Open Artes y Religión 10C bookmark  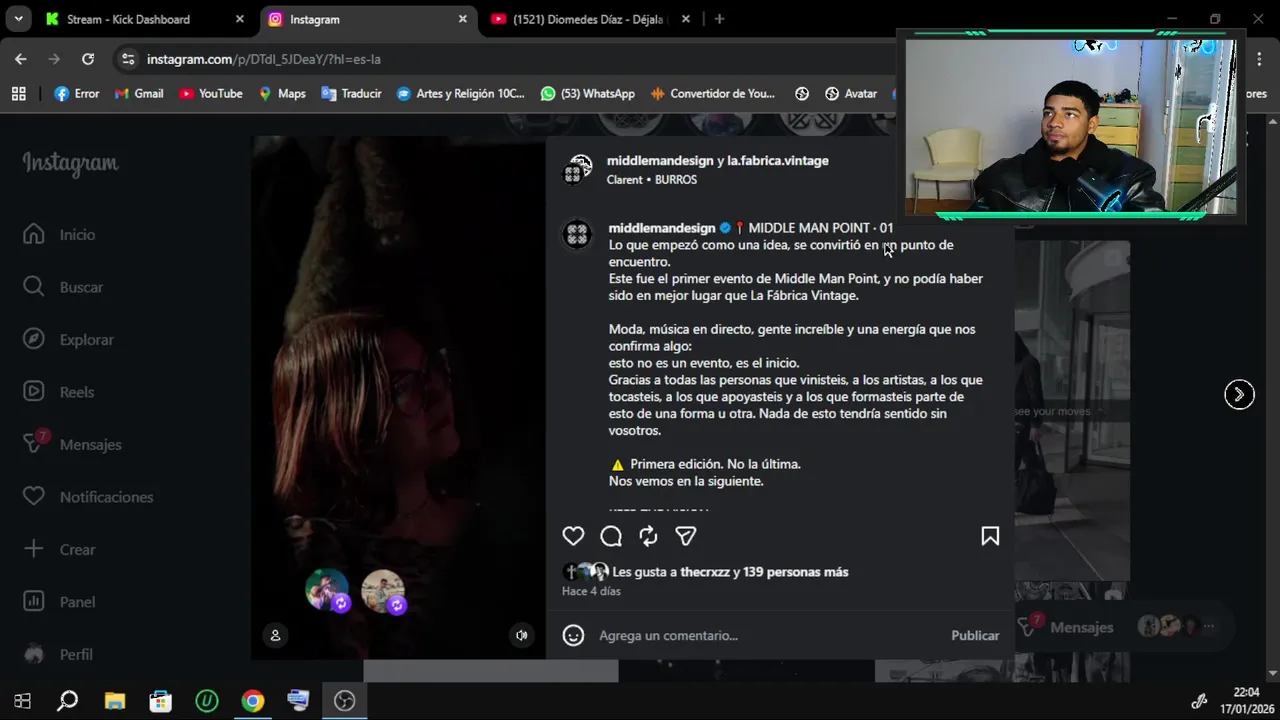460,94
